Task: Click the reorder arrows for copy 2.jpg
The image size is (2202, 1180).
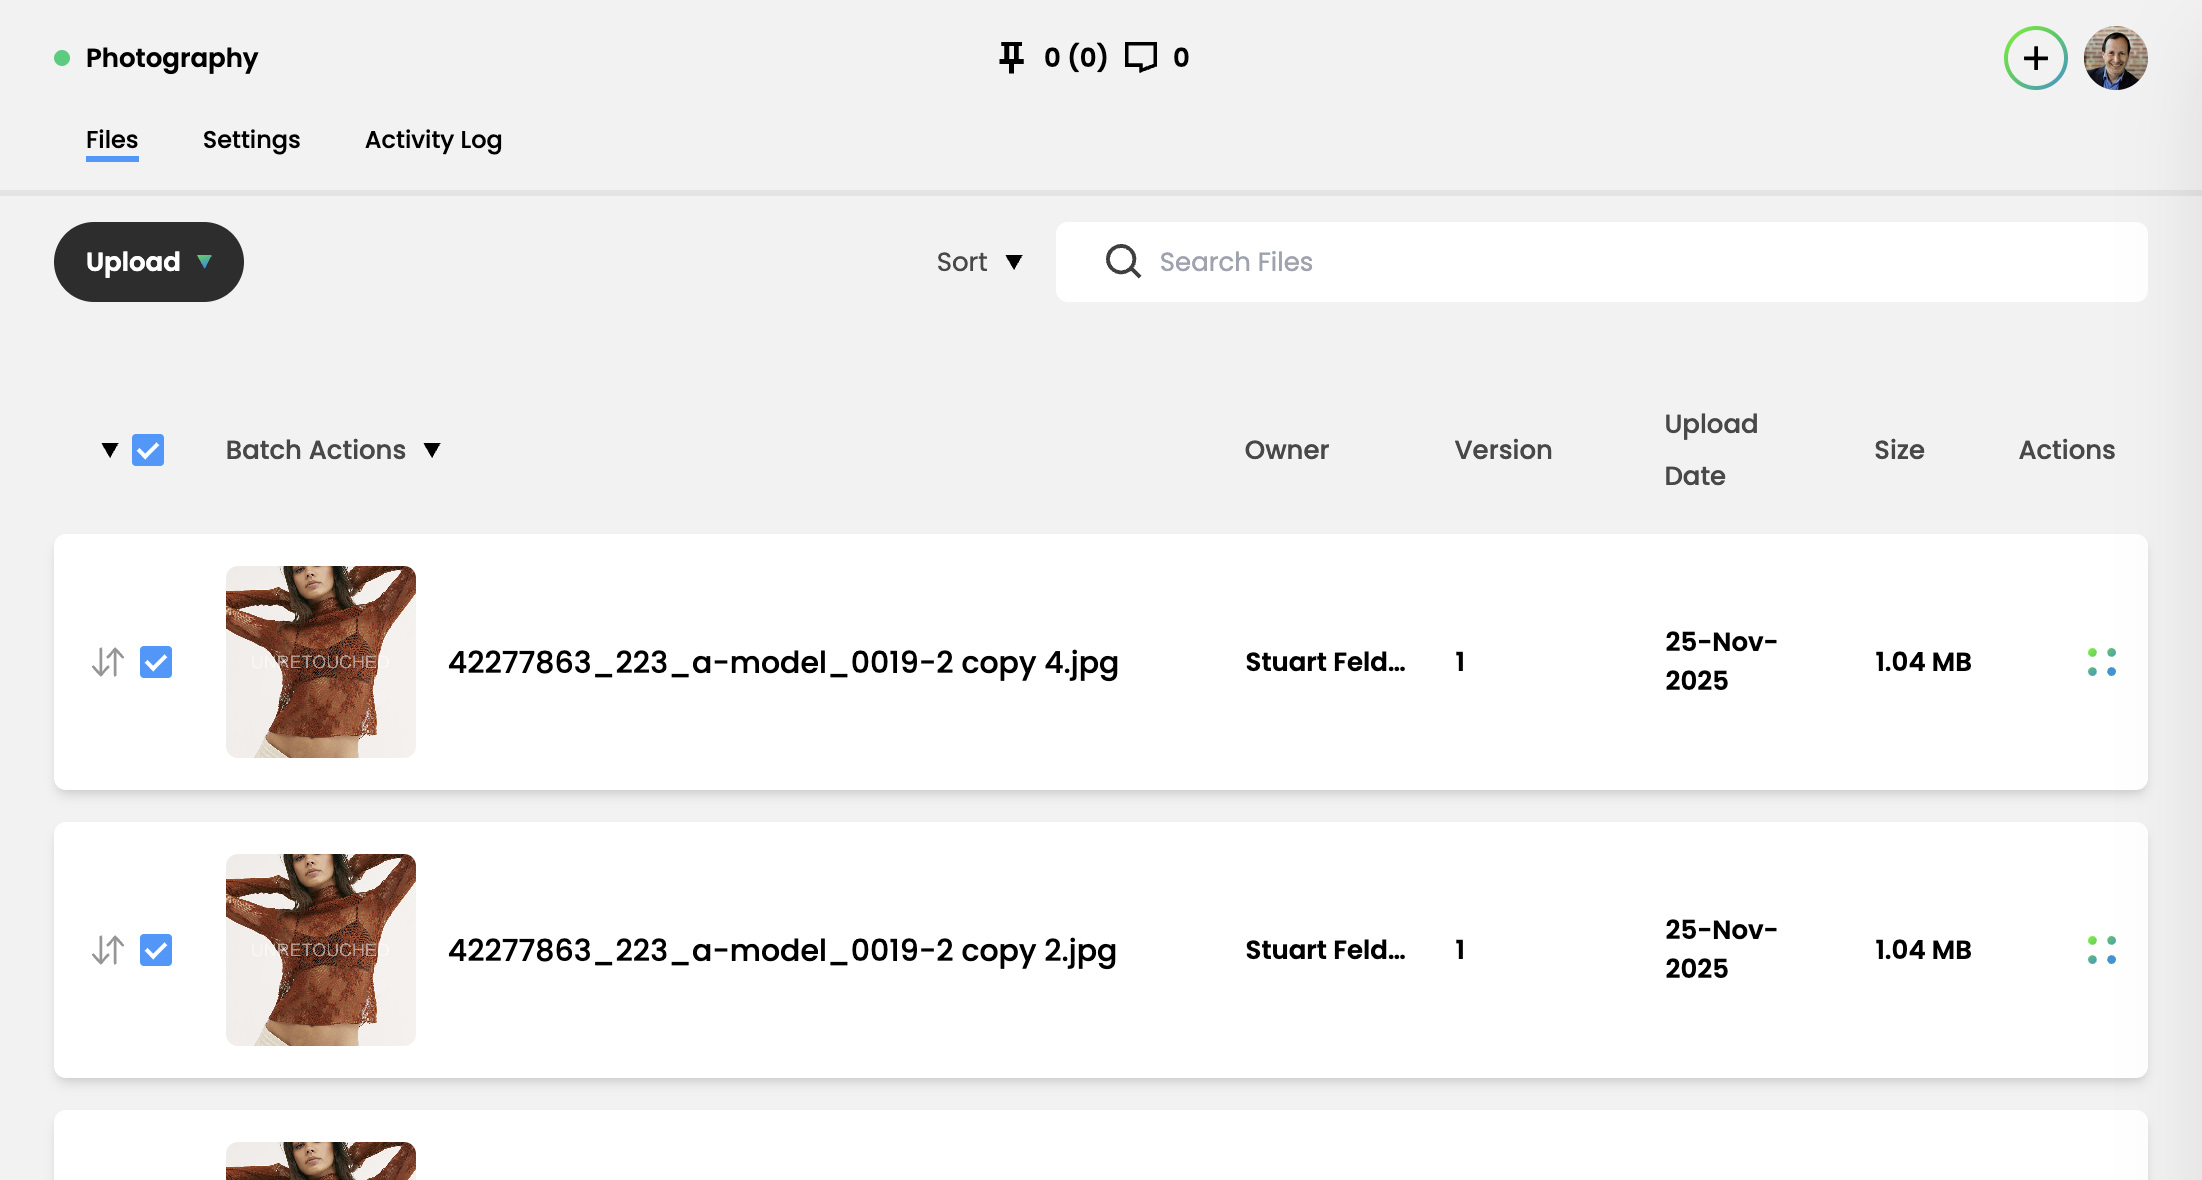Action: pos(108,950)
